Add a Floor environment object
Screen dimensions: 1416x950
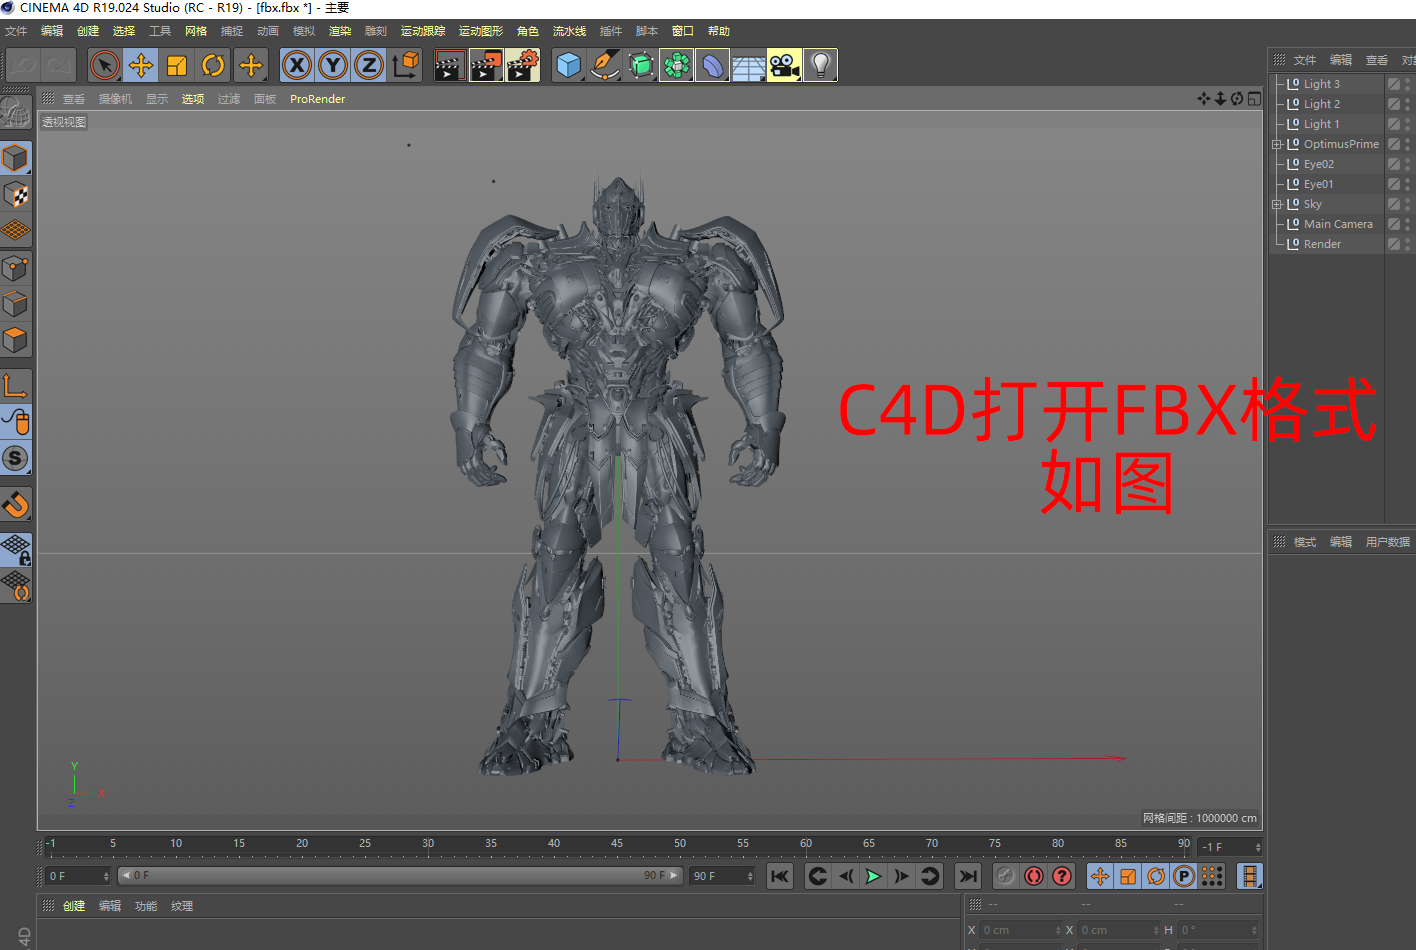point(748,66)
